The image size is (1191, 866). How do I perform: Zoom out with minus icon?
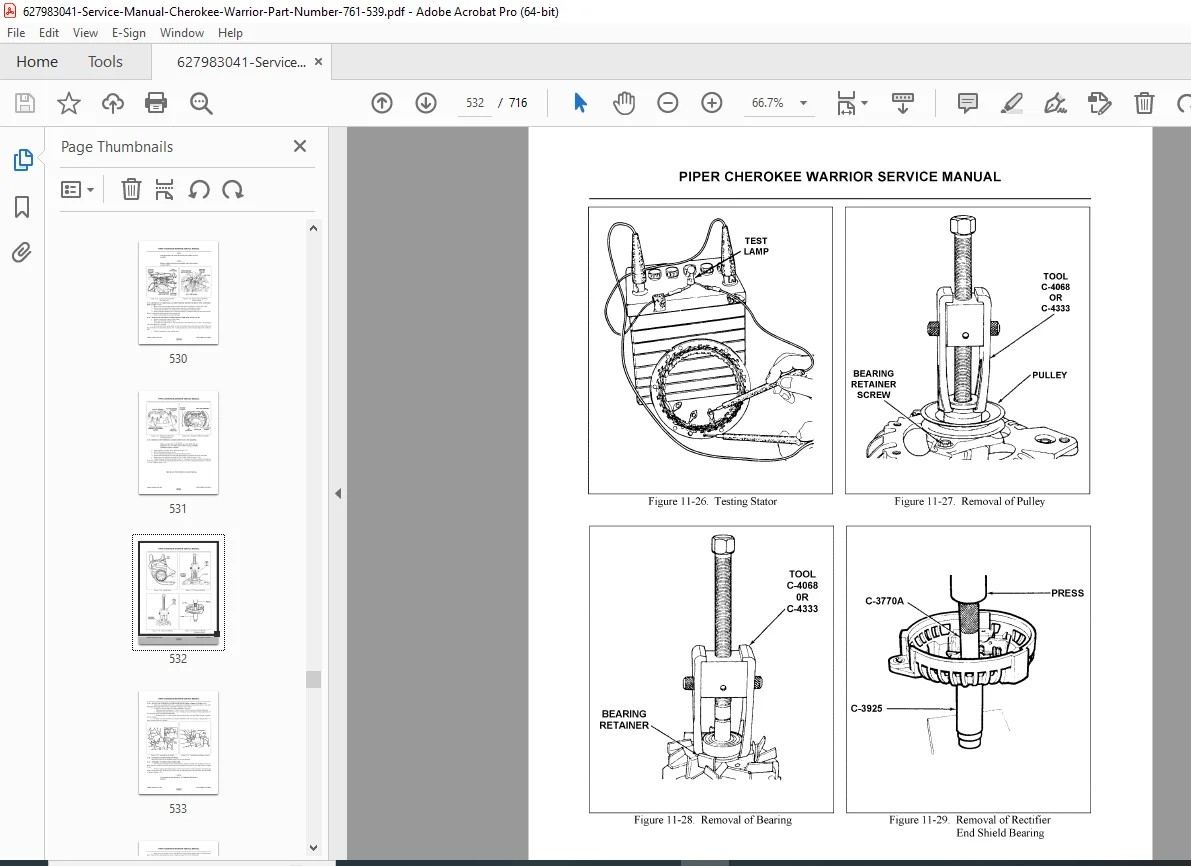tap(668, 103)
